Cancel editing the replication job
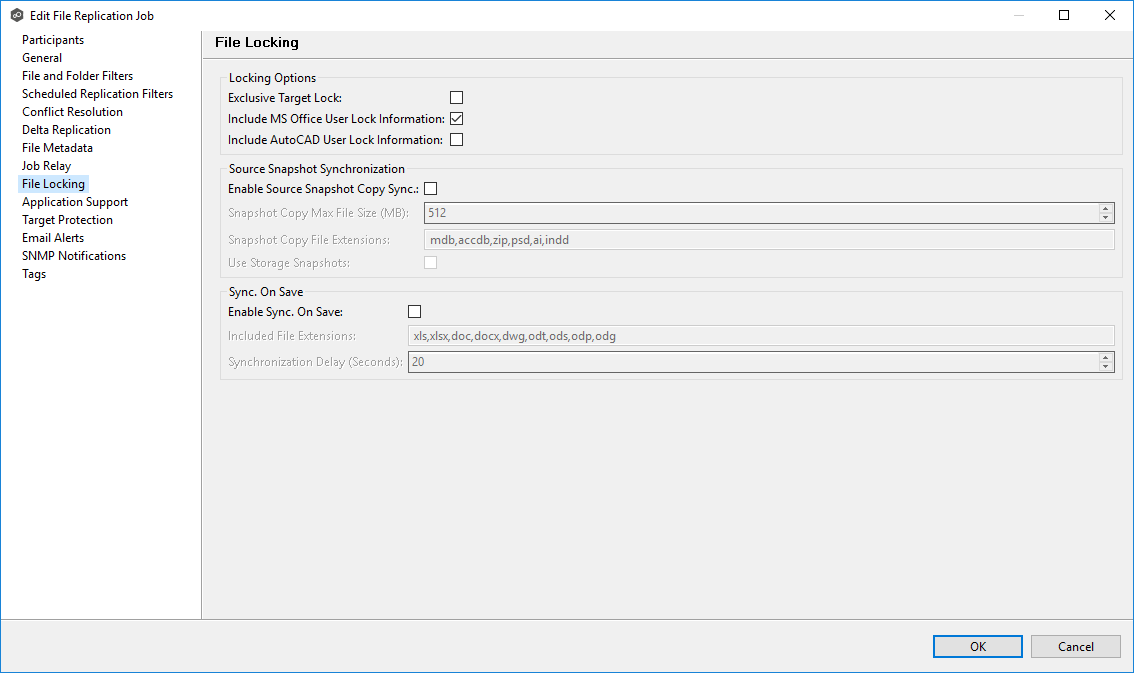The image size is (1134, 673). tap(1075, 647)
